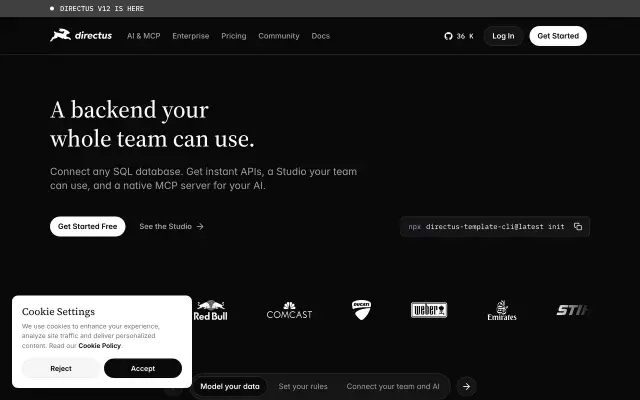Click the Comcast logo
Viewport: 640px width, 400px height.
point(289,311)
